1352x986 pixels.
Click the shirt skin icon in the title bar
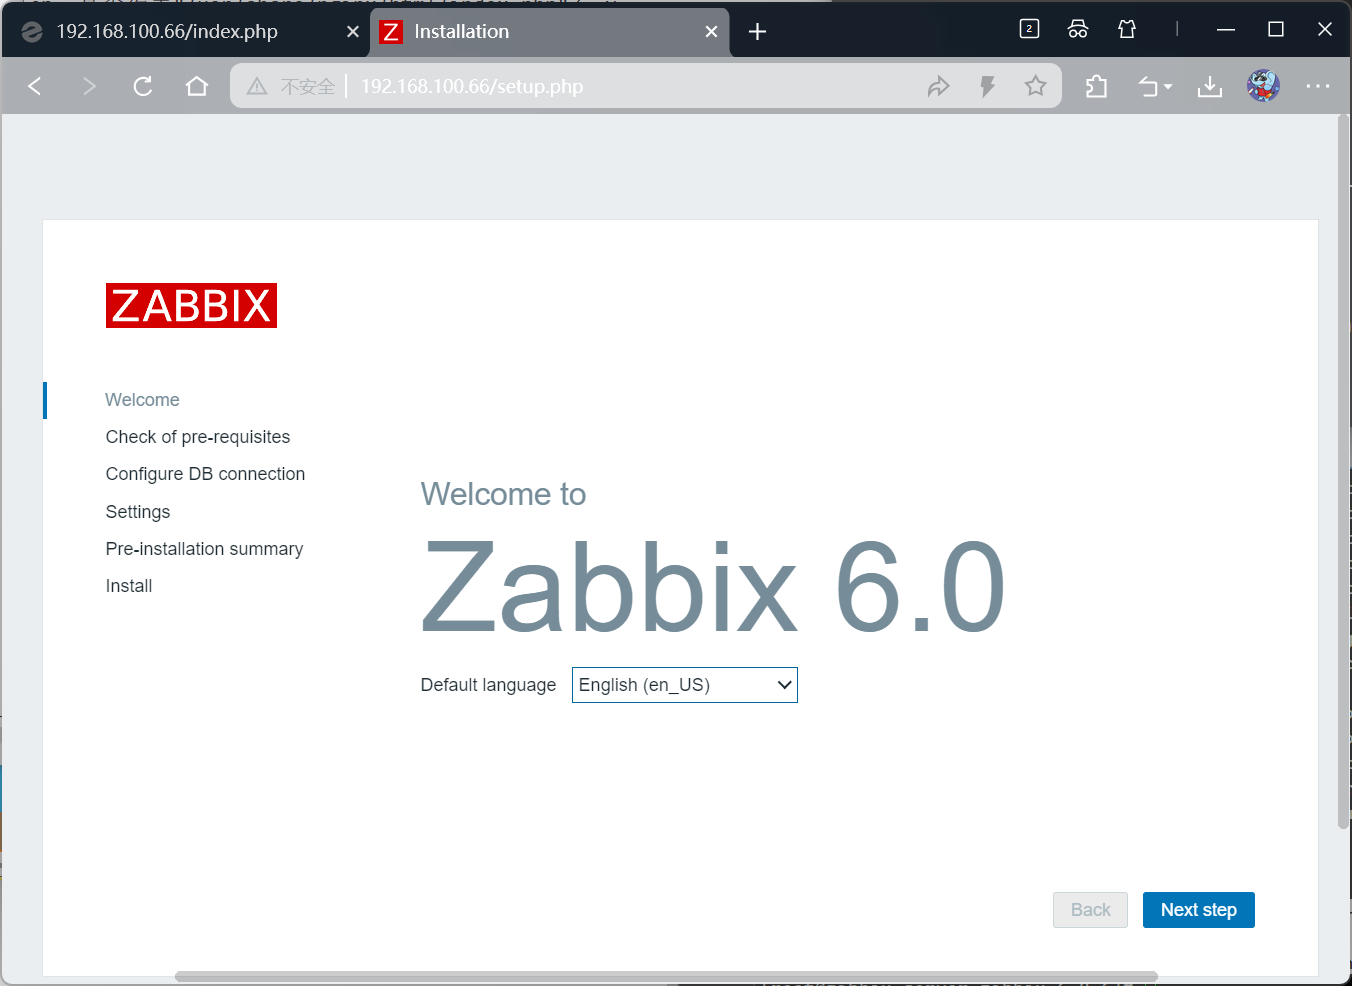tap(1127, 29)
